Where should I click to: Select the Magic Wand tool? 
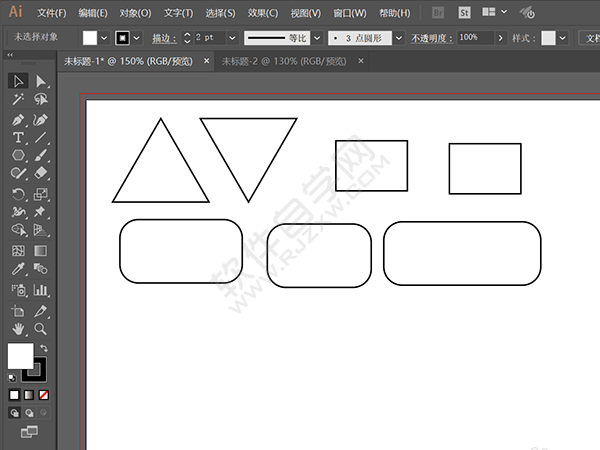point(18,100)
